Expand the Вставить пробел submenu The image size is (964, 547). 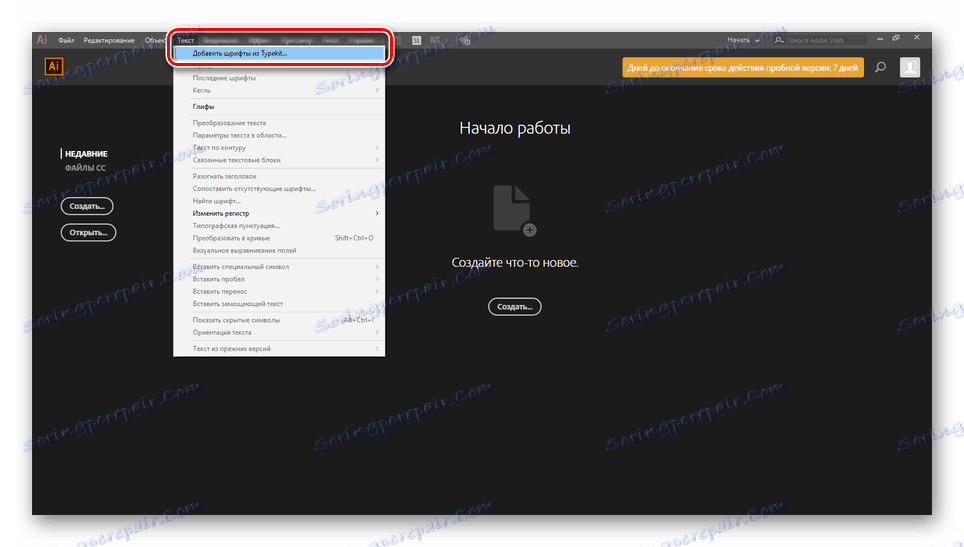(279, 279)
